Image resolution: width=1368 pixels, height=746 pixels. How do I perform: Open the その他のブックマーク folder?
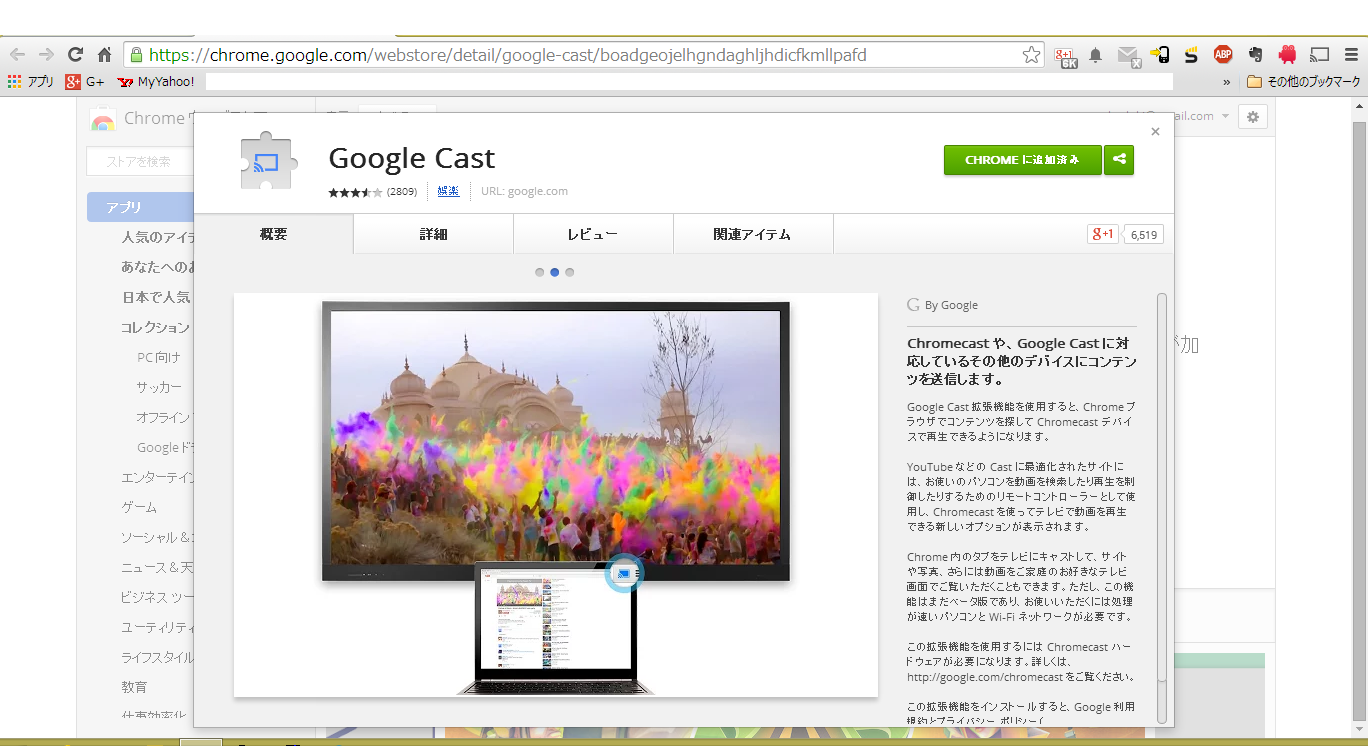1304,82
